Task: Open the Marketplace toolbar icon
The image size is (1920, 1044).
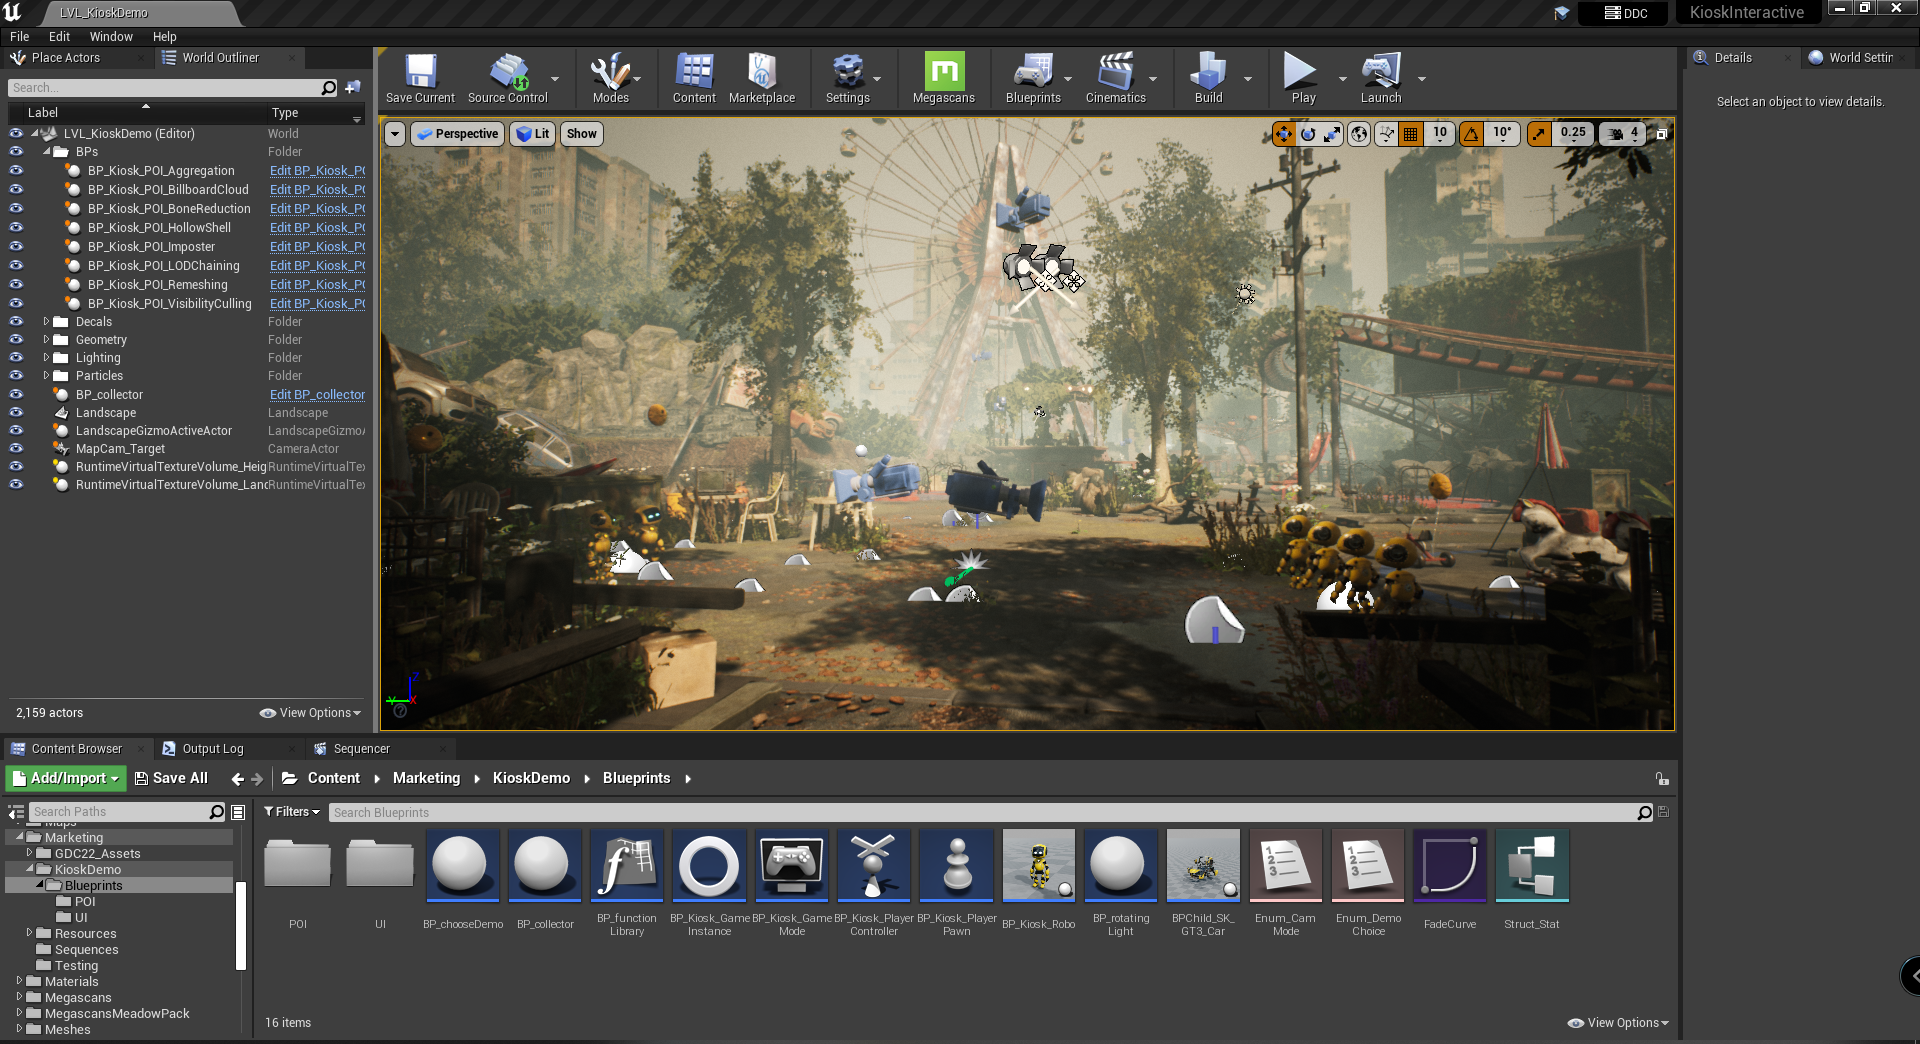Action: pos(762,78)
